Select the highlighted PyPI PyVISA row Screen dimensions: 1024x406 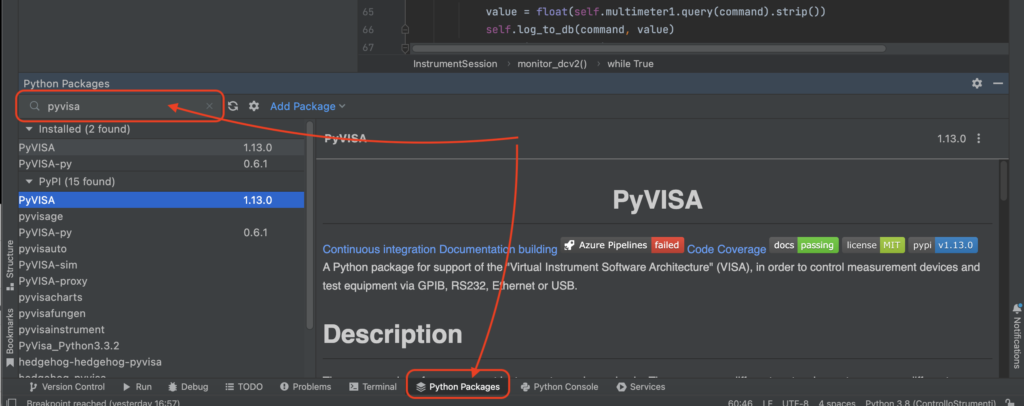tap(161, 200)
